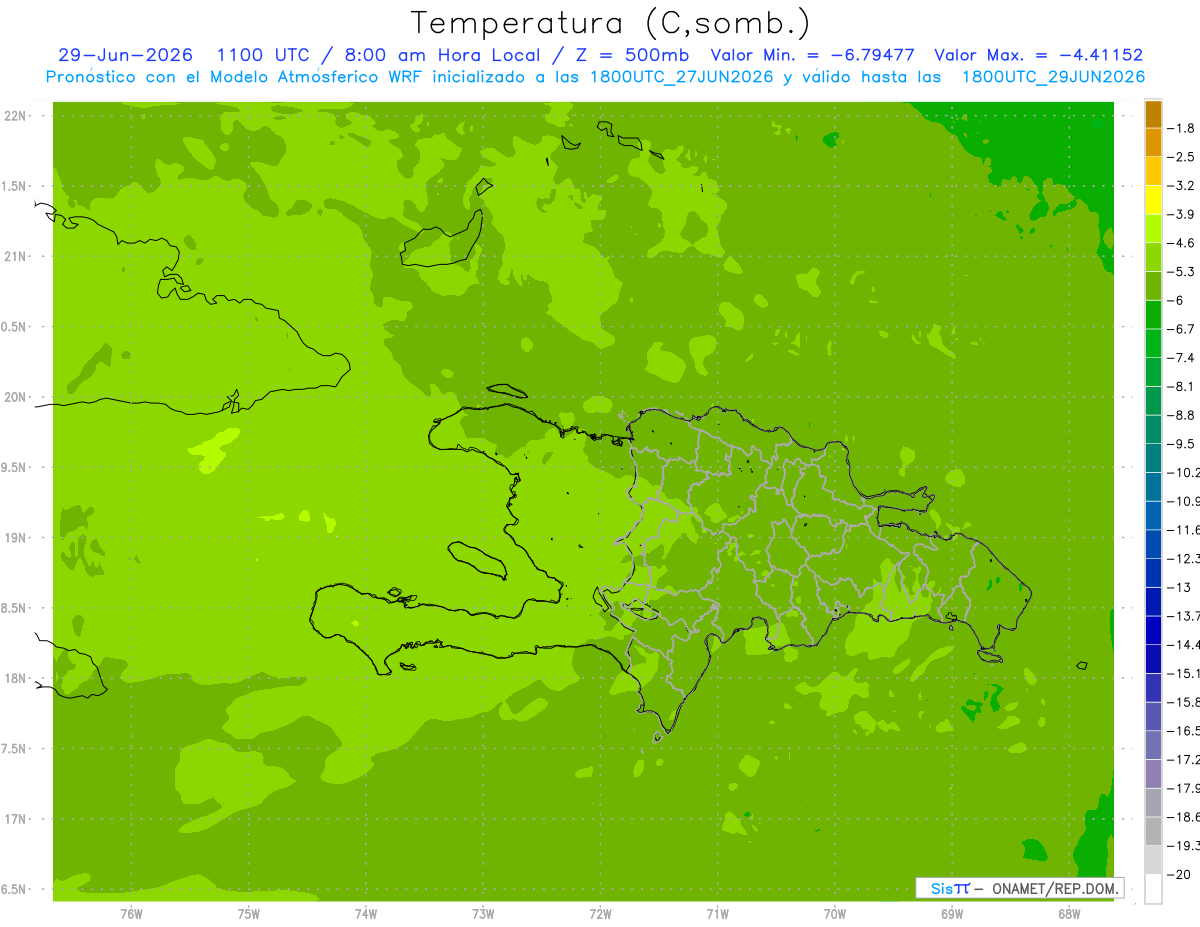Click the '-3.9' colorbar label
The height and width of the screenshot is (927, 1200).
1181,214
